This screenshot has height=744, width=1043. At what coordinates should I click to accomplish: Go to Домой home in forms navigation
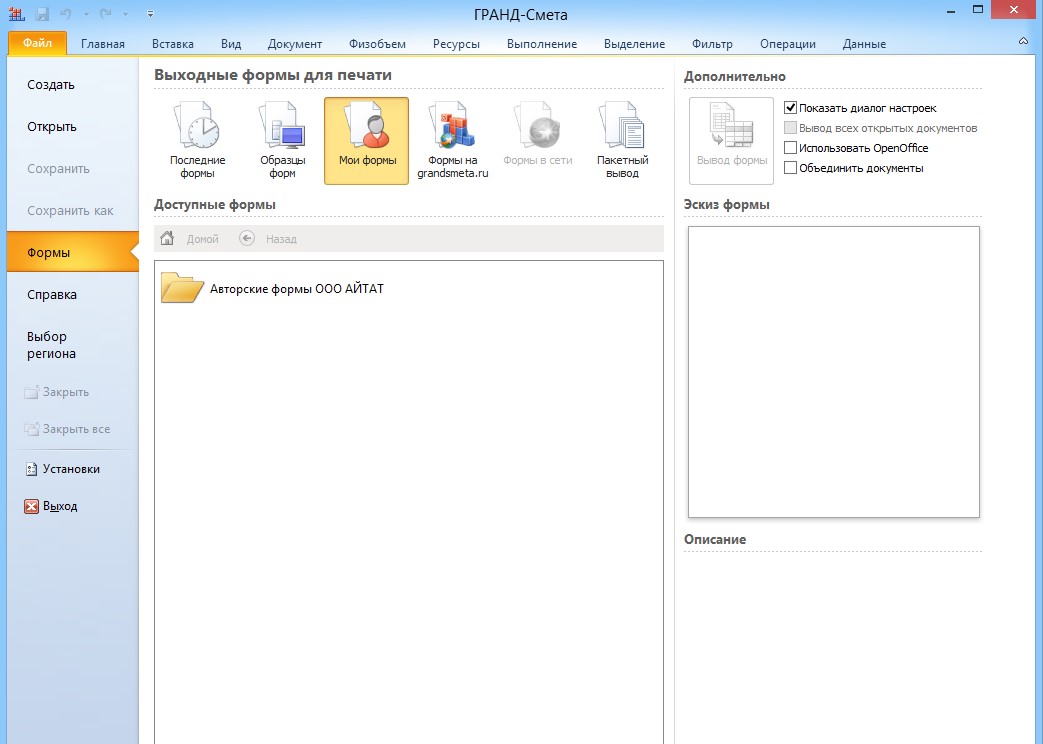point(190,238)
